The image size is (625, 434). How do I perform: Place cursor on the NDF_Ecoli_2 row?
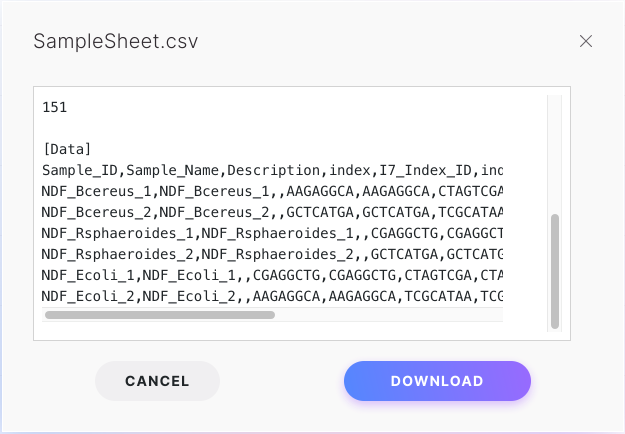pos(270,296)
